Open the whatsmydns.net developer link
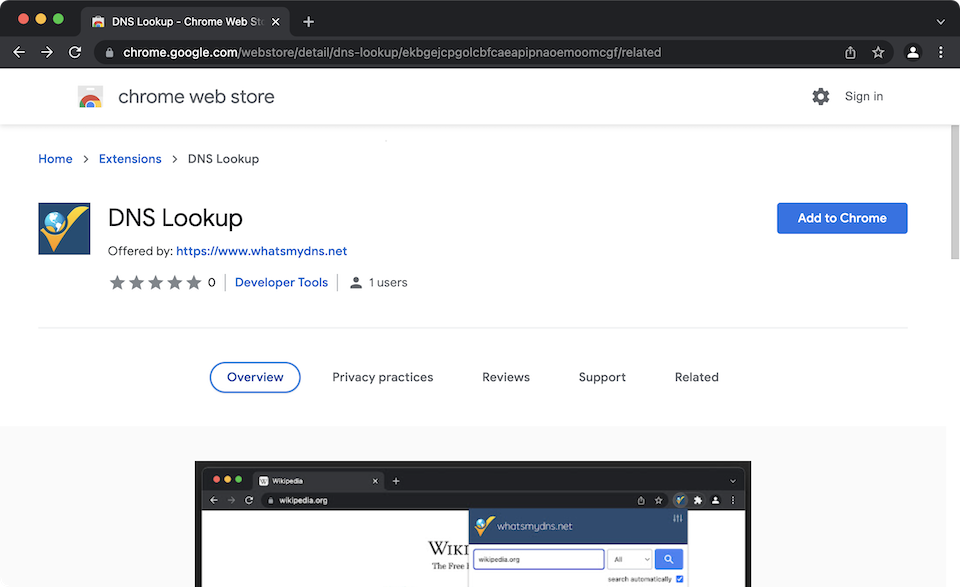Viewport: 960px width, 587px height. coord(262,251)
